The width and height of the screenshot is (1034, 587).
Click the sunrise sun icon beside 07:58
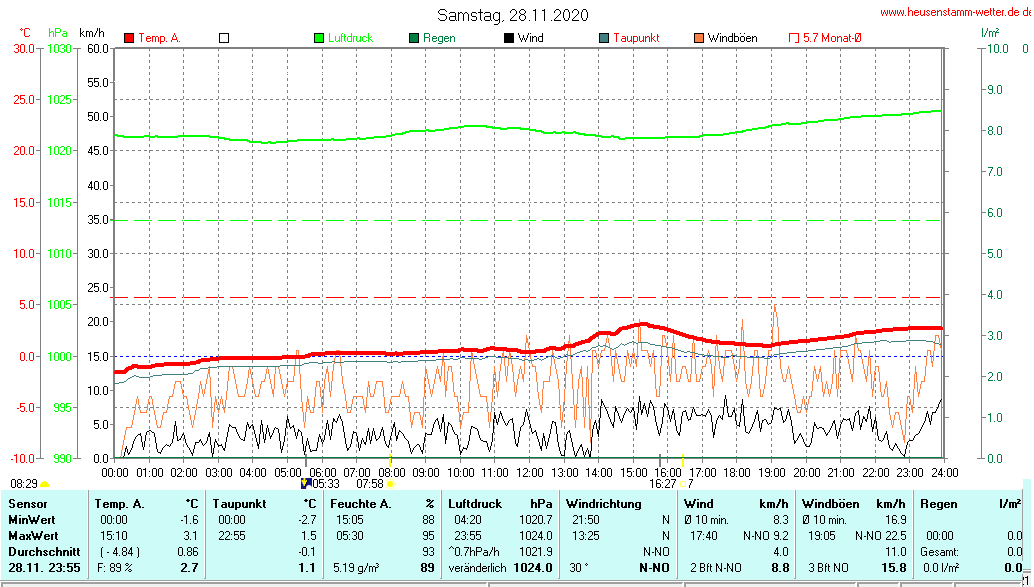[x=391, y=484]
